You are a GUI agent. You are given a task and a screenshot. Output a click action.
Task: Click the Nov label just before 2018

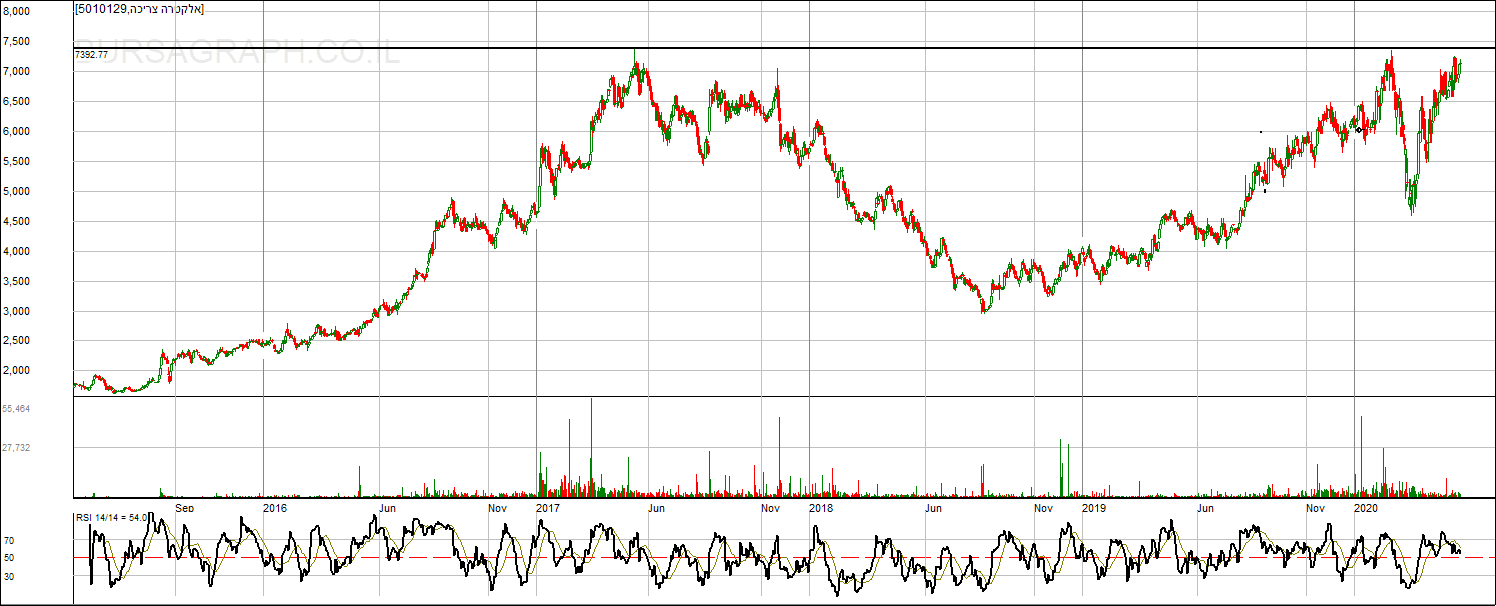[770, 507]
